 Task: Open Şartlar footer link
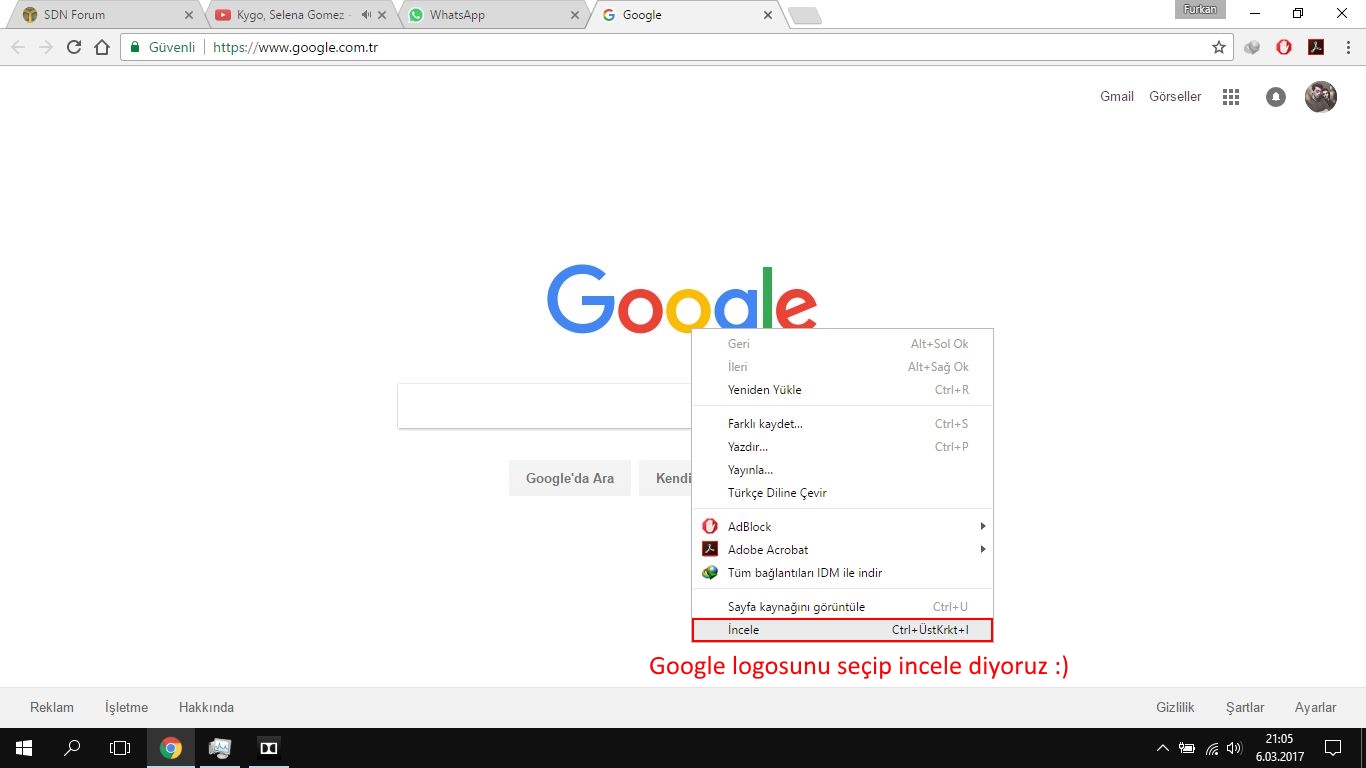1245,707
